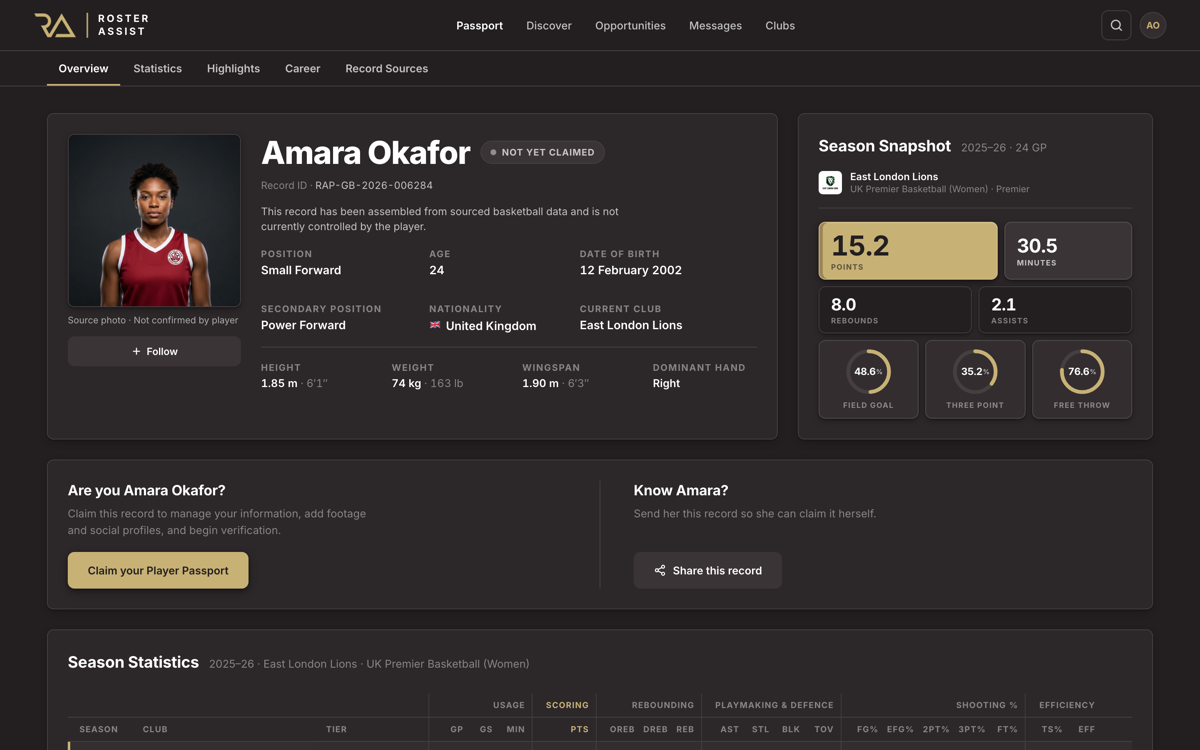This screenshot has width=1200, height=750.
Task: Follow Amara Okafor
Action: point(154,351)
